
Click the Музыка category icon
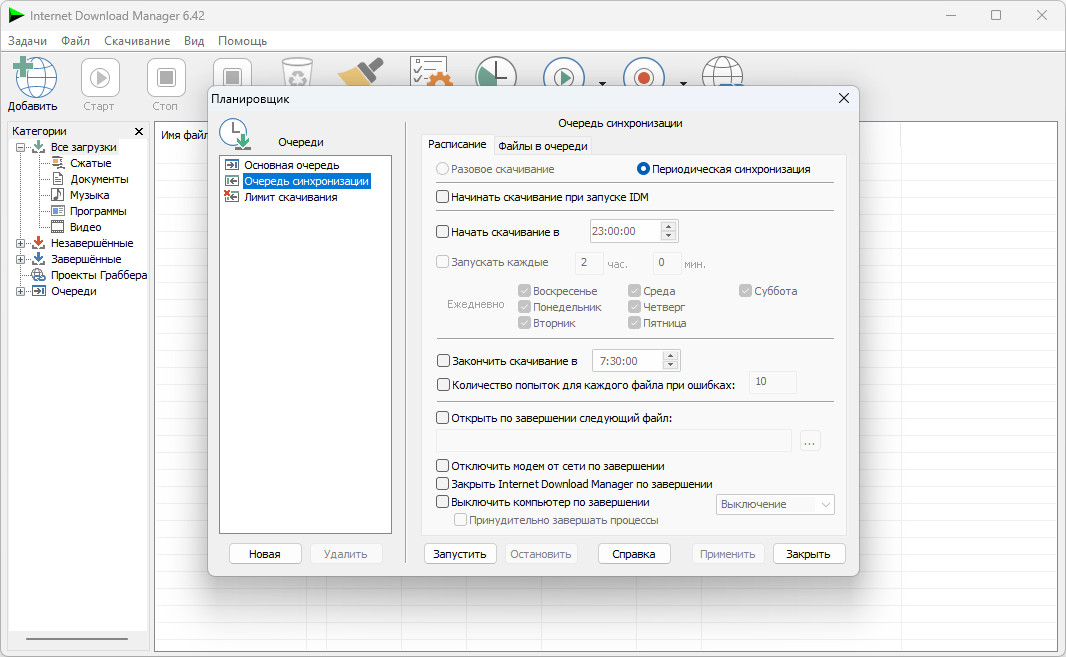point(58,195)
